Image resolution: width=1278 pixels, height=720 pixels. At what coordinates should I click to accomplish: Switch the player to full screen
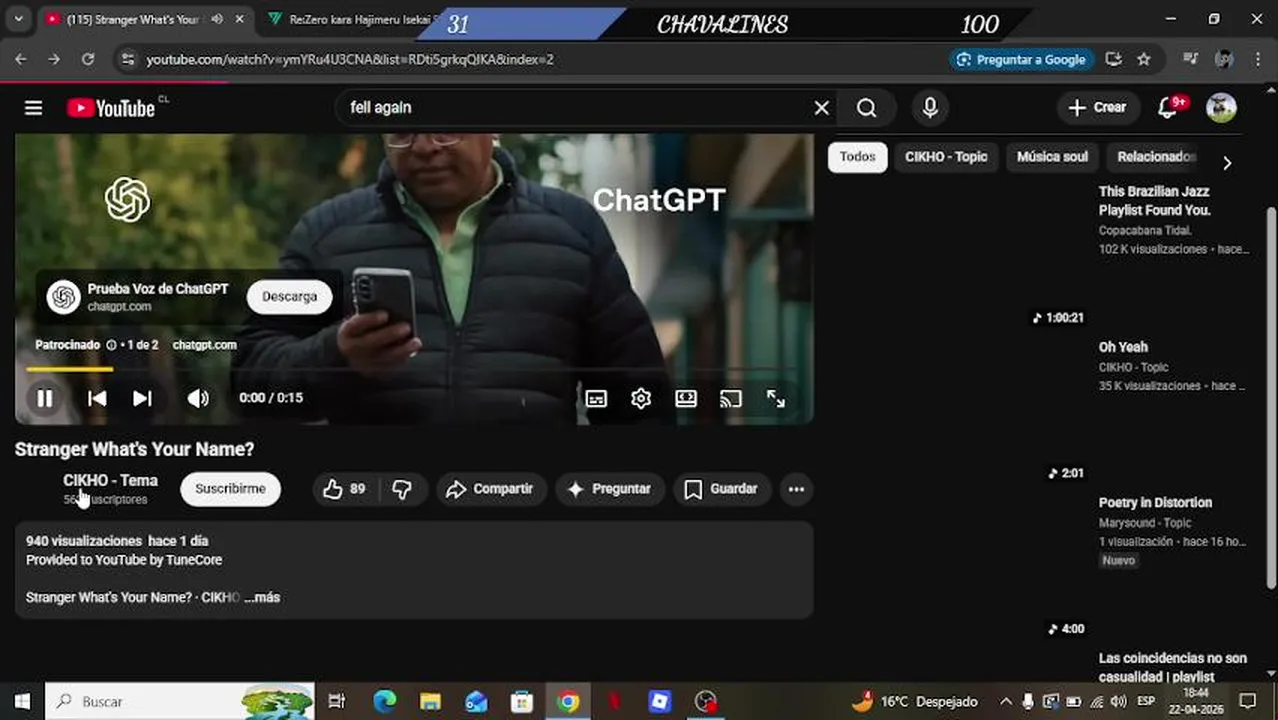tap(776, 398)
